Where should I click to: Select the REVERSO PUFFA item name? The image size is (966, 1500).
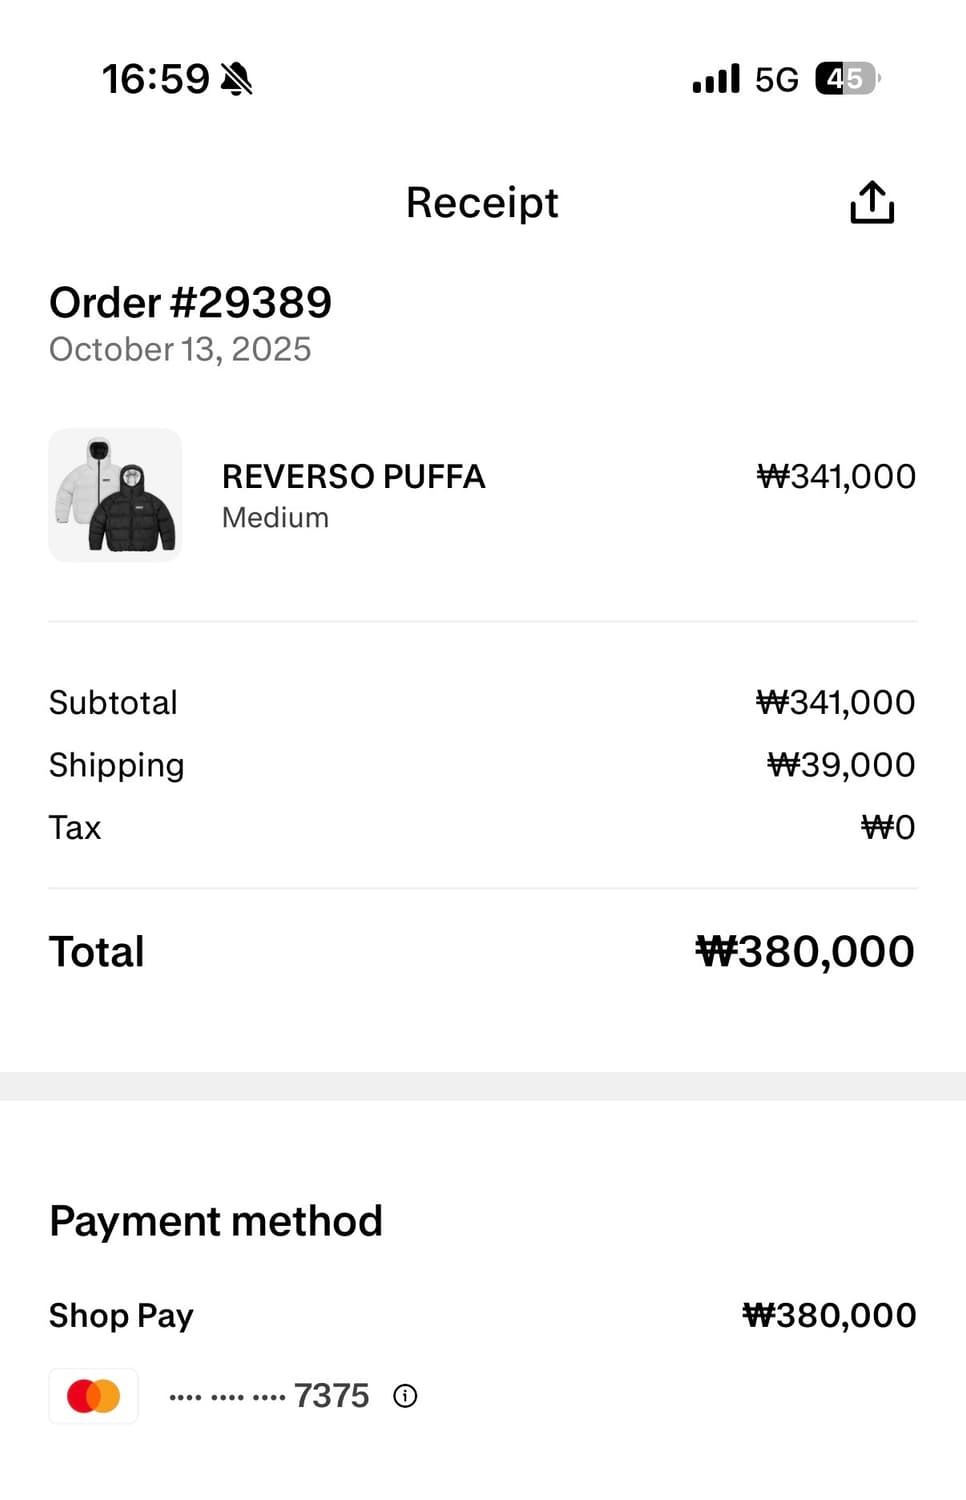pyautogui.click(x=353, y=476)
